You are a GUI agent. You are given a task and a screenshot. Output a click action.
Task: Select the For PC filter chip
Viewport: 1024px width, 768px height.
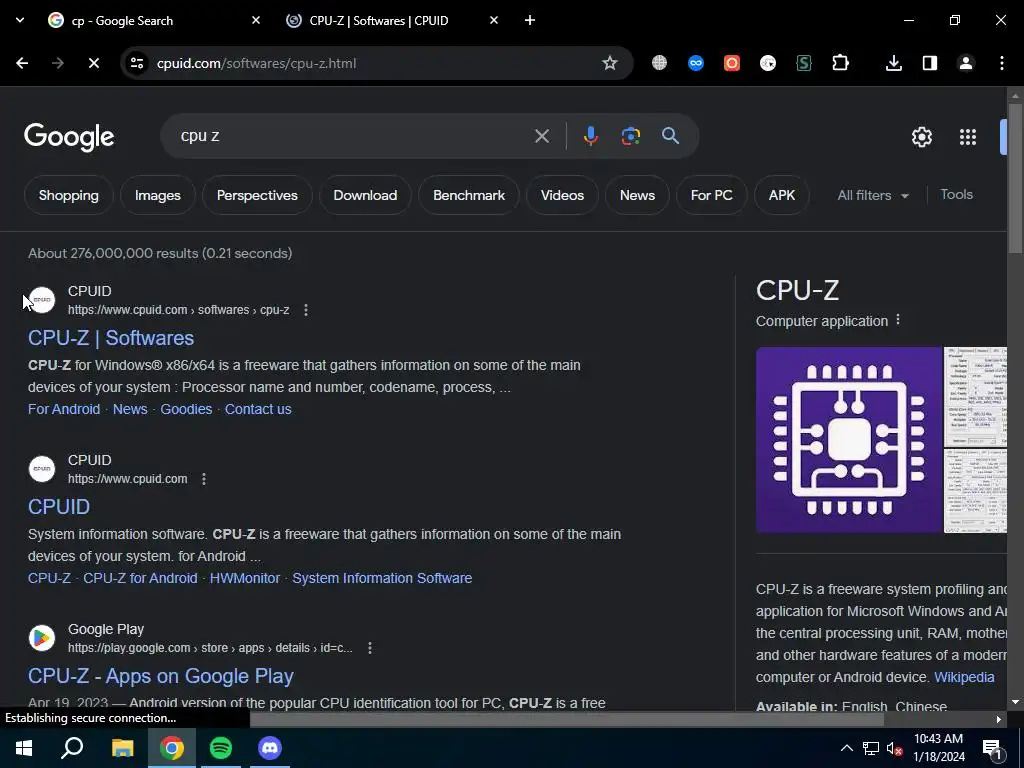tap(711, 195)
